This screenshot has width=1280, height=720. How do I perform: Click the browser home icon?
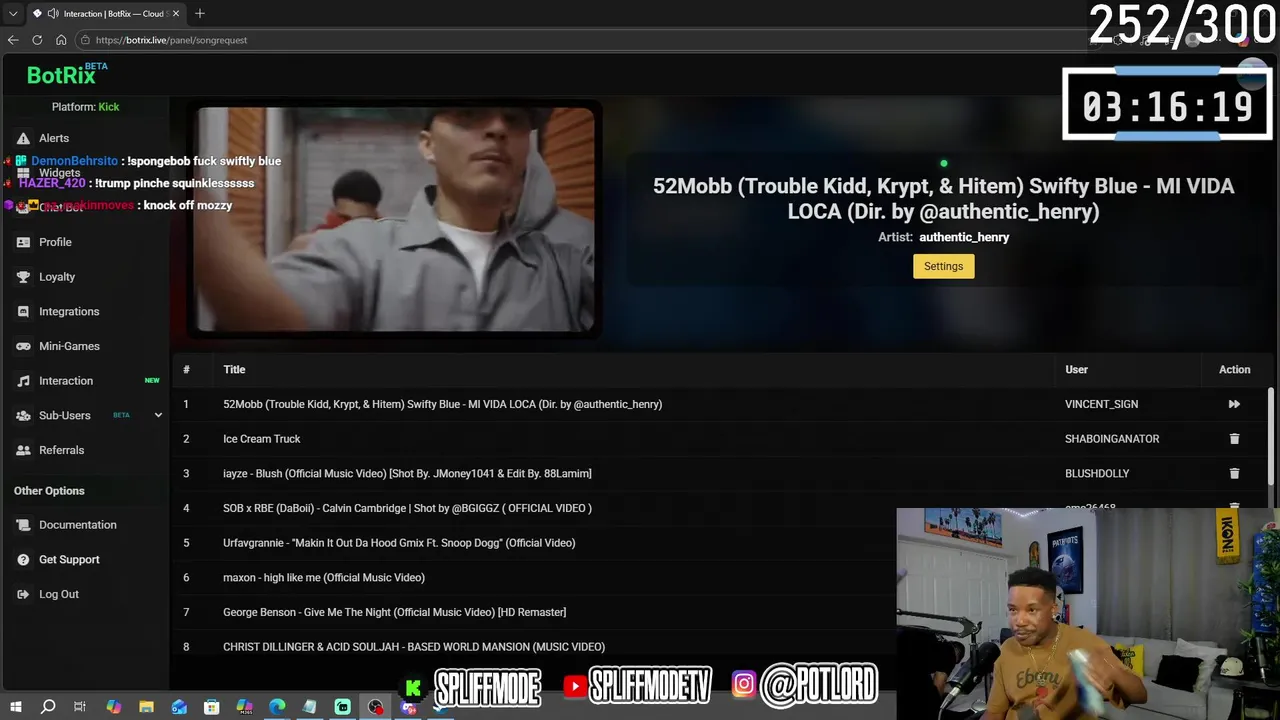pyautogui.click(x=61, y=40)
